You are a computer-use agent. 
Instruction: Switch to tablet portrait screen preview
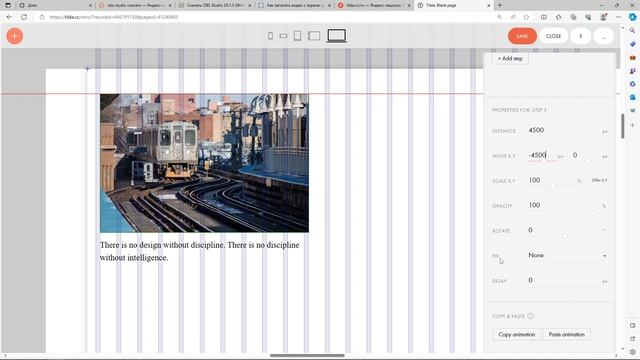tap(298, 36)
